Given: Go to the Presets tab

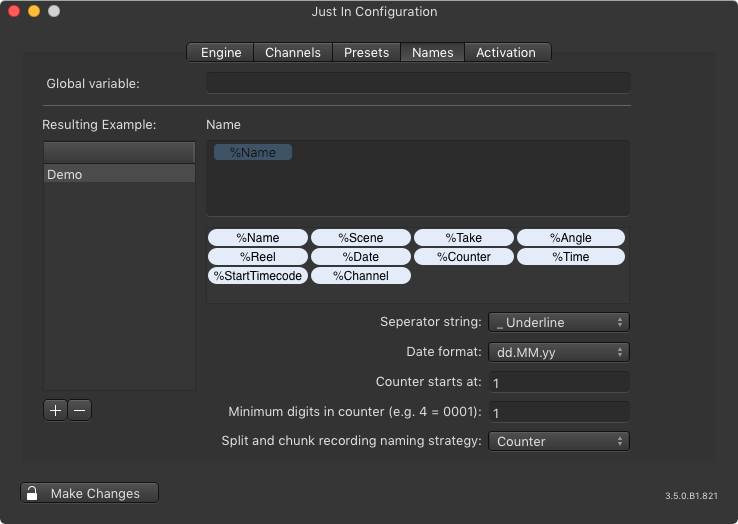Looking at the screenshot, I should point(366,52).
